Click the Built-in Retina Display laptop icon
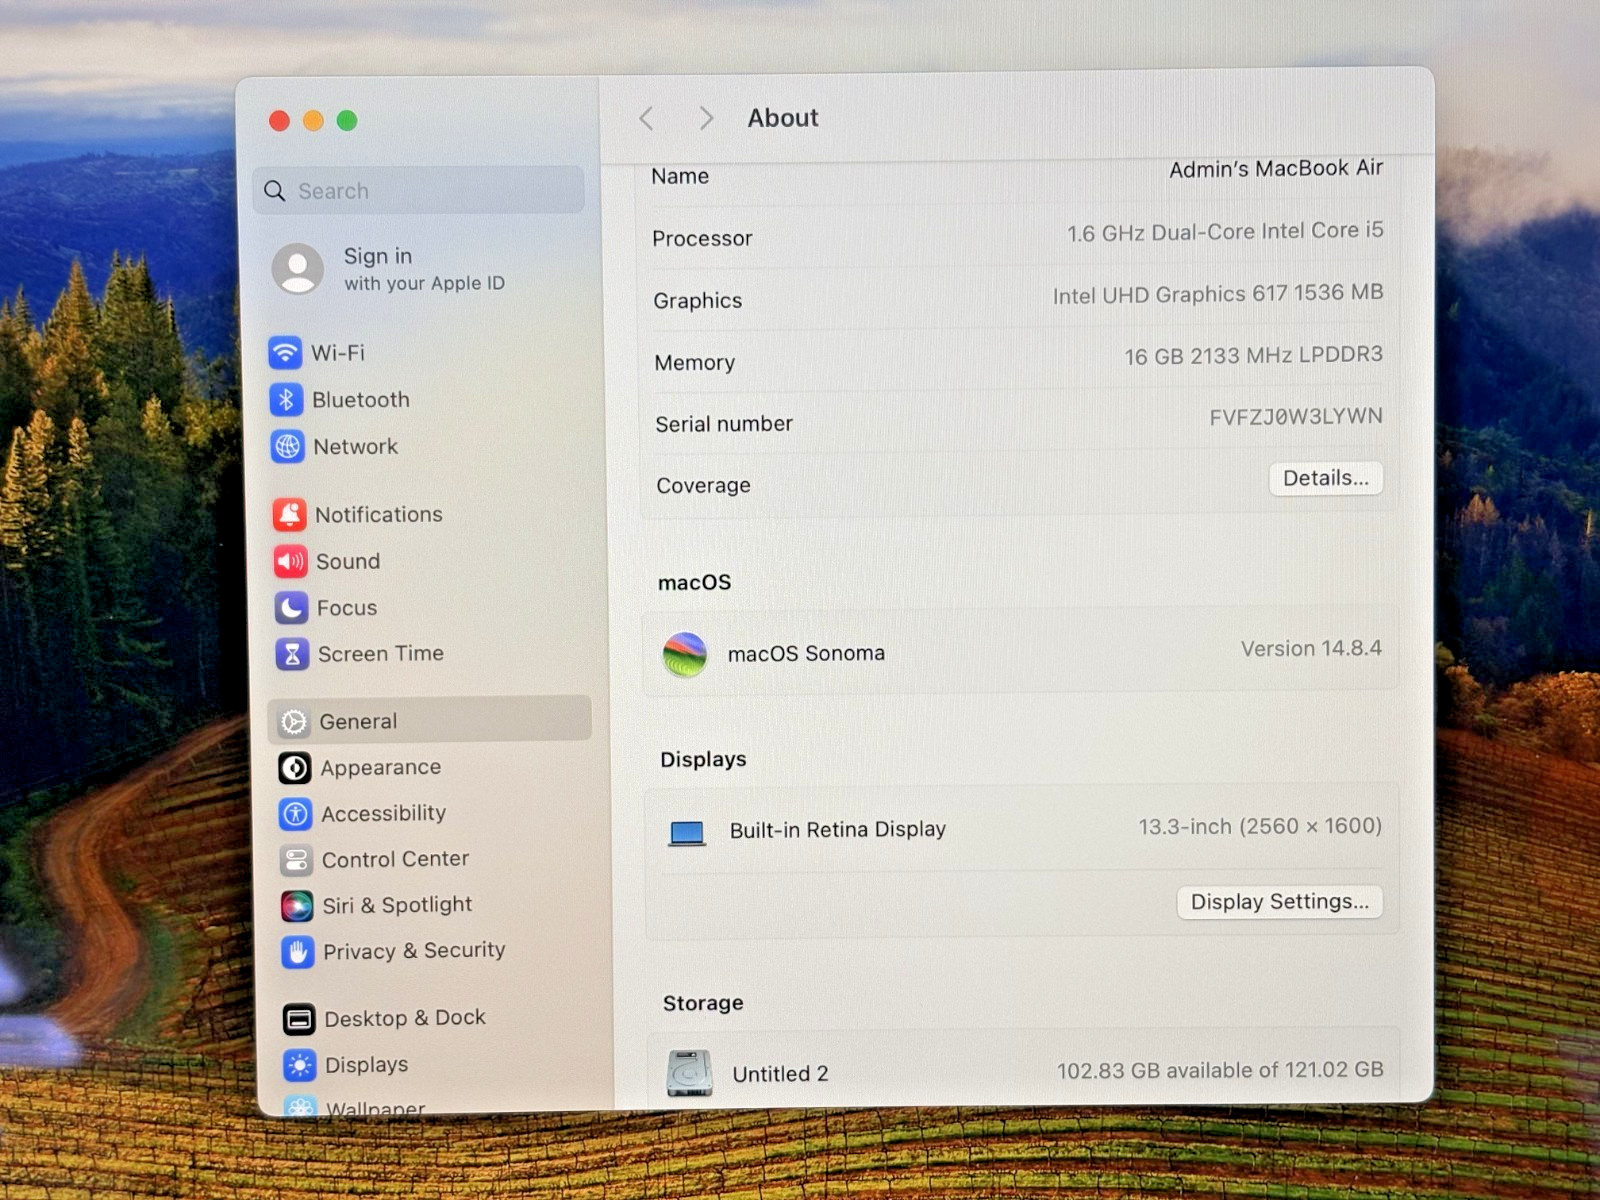This screenshot has width=1600, height=1200. click(x=687, y=833)
